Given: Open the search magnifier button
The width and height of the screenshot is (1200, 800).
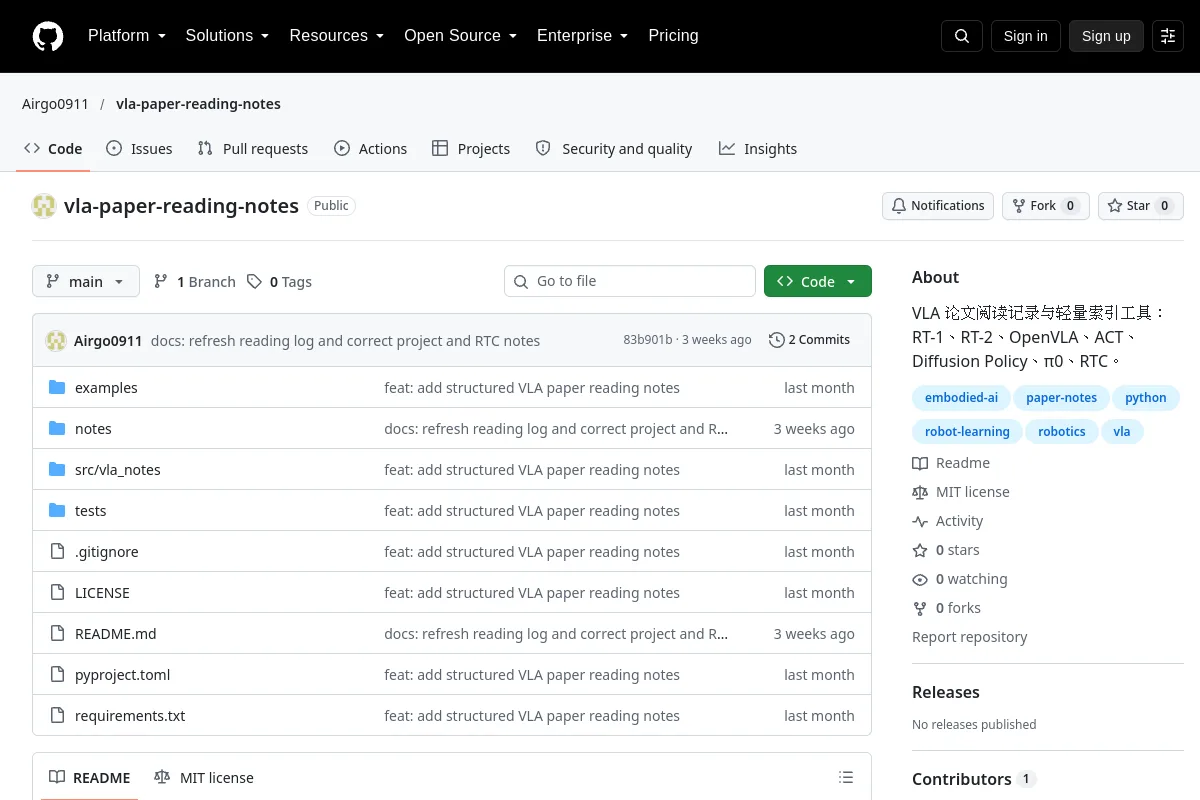Looking at the screenshot, I should (x=962, y=36).
